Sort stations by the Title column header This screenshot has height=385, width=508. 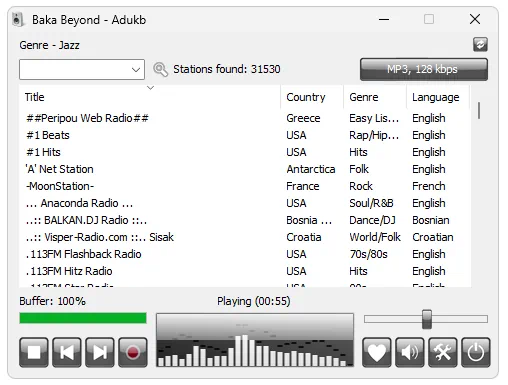click(150, 97)
